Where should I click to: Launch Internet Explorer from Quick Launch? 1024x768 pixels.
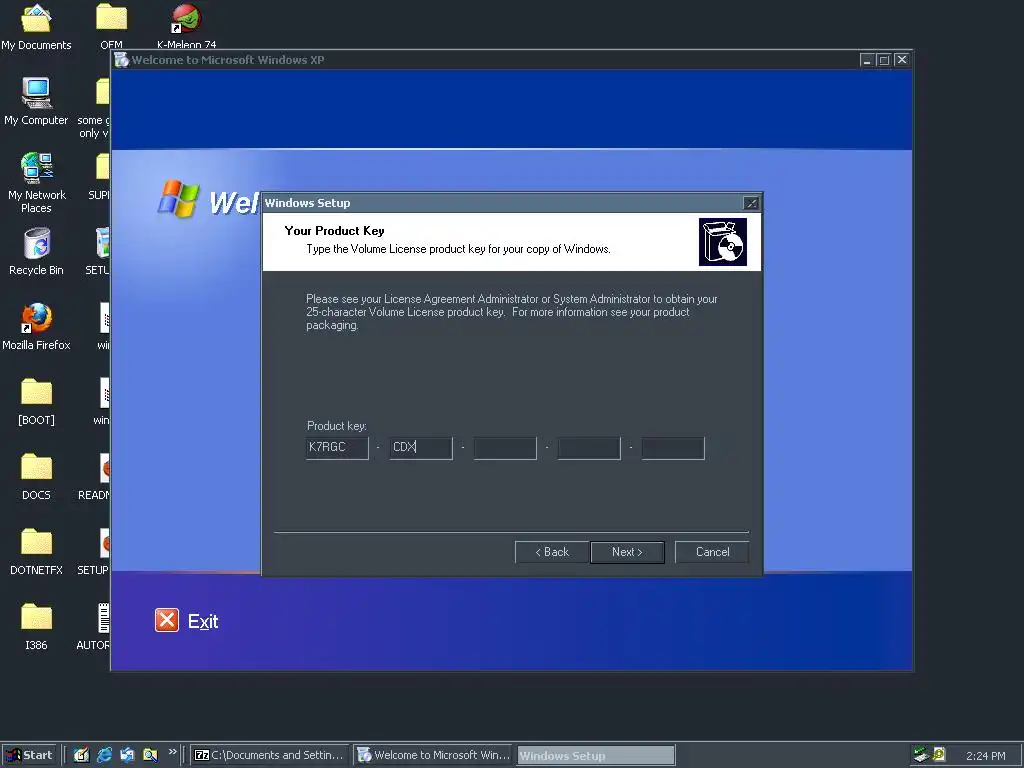click(x=104, y=755)
